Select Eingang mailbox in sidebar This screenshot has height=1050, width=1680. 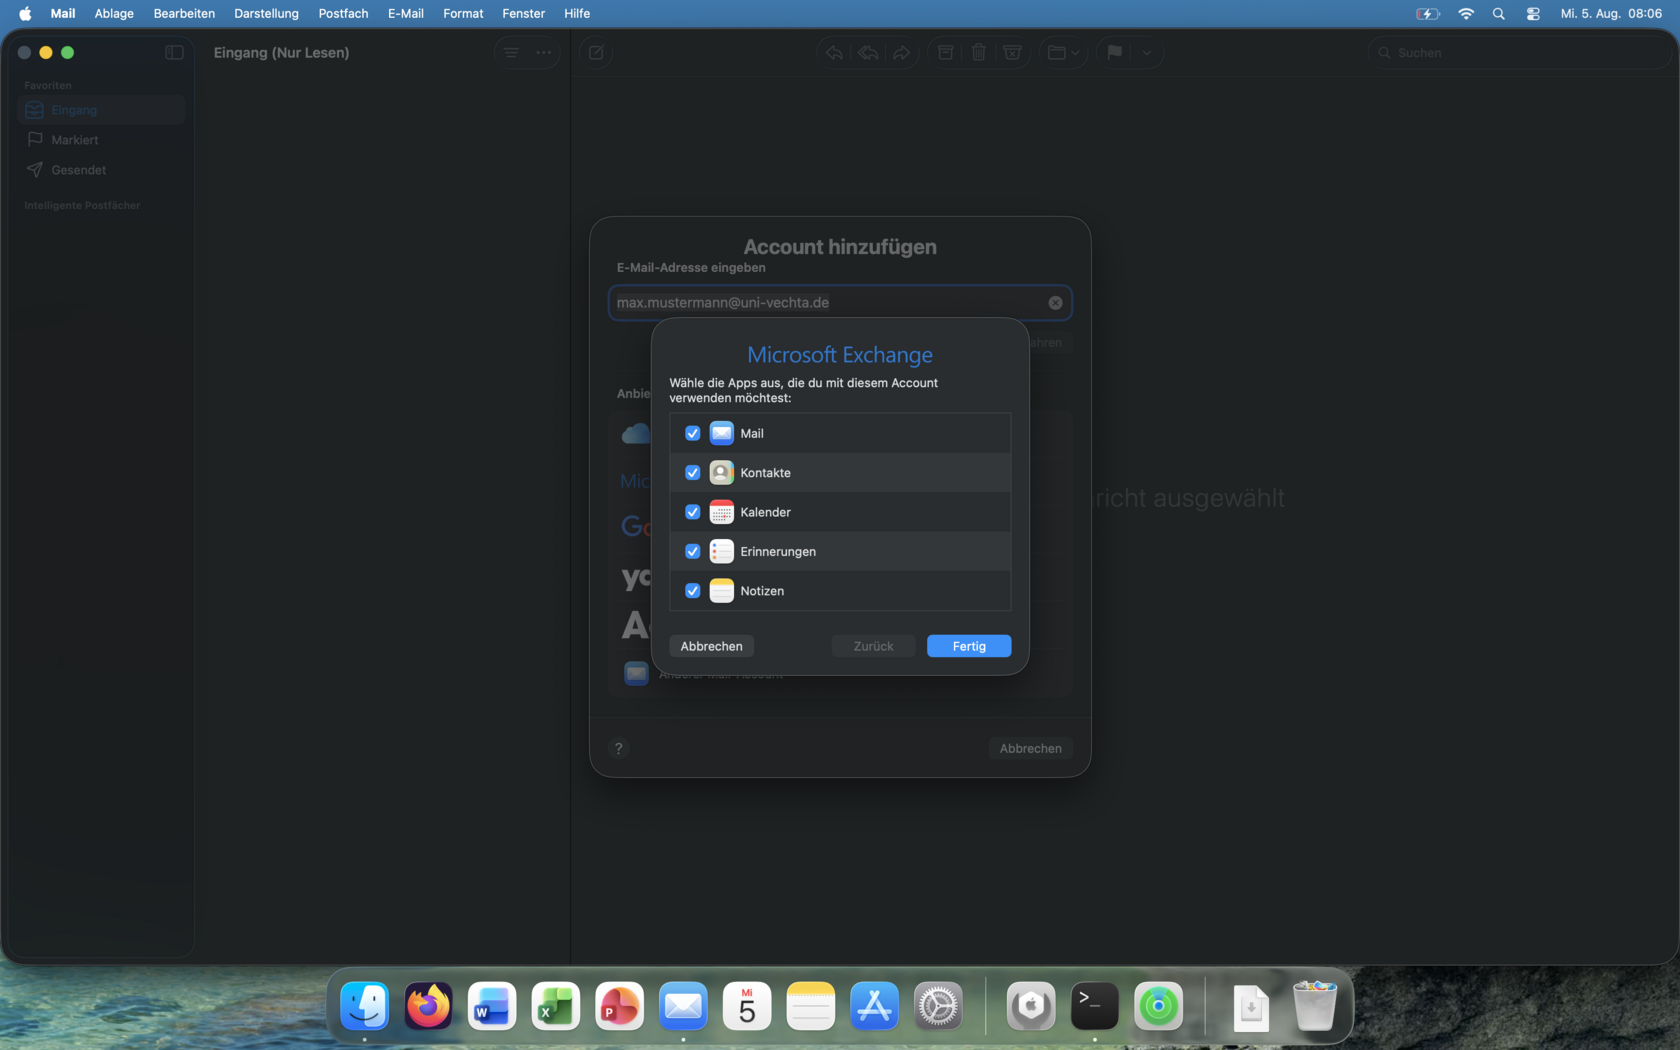click(x=102, y=110)
